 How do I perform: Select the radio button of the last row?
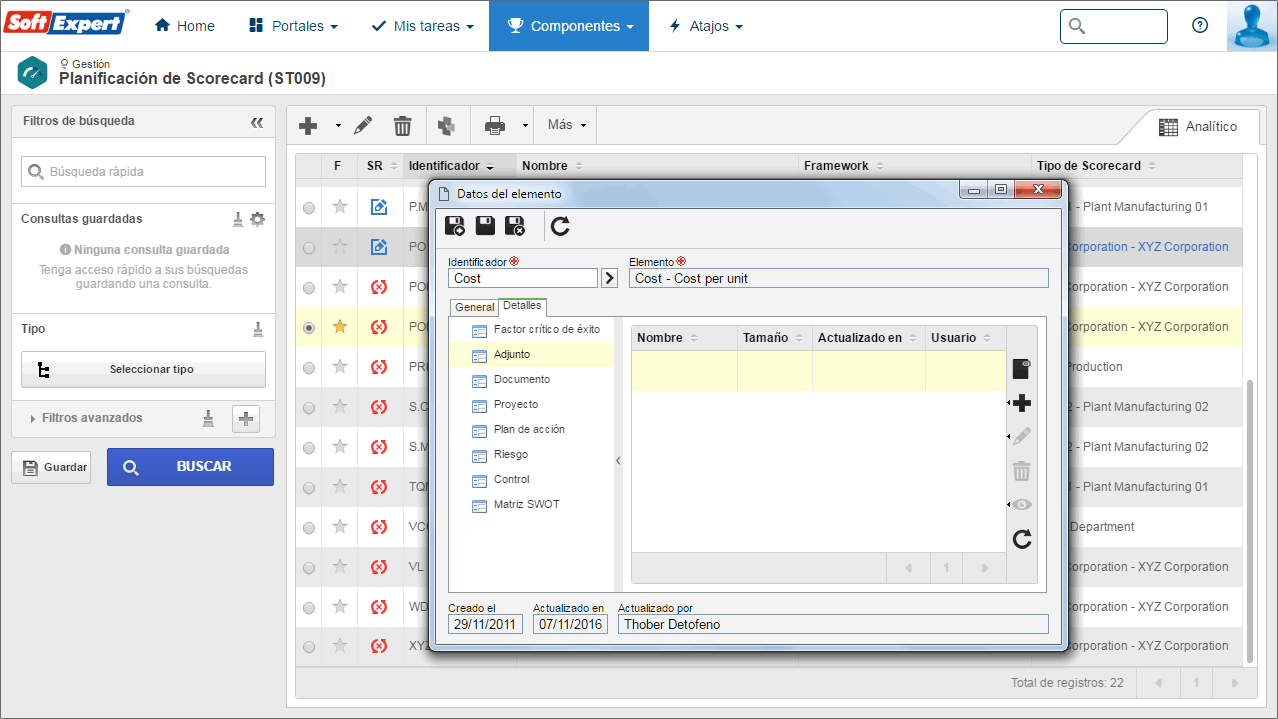pyautogui.click(x=309, y=646)
